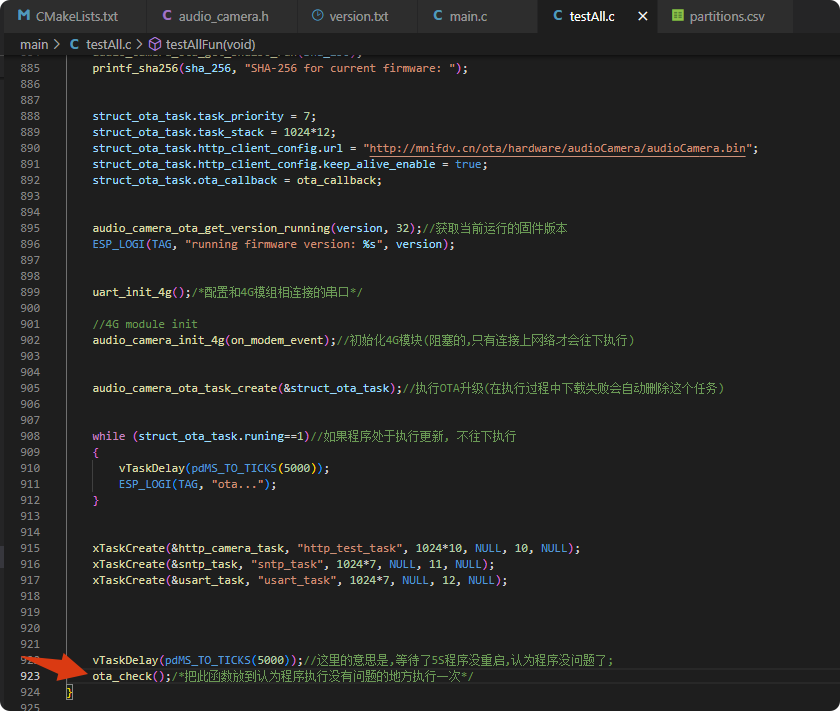Click the table icon on partitions.csv tab
The image size is (840, 711).
point(678,16)
